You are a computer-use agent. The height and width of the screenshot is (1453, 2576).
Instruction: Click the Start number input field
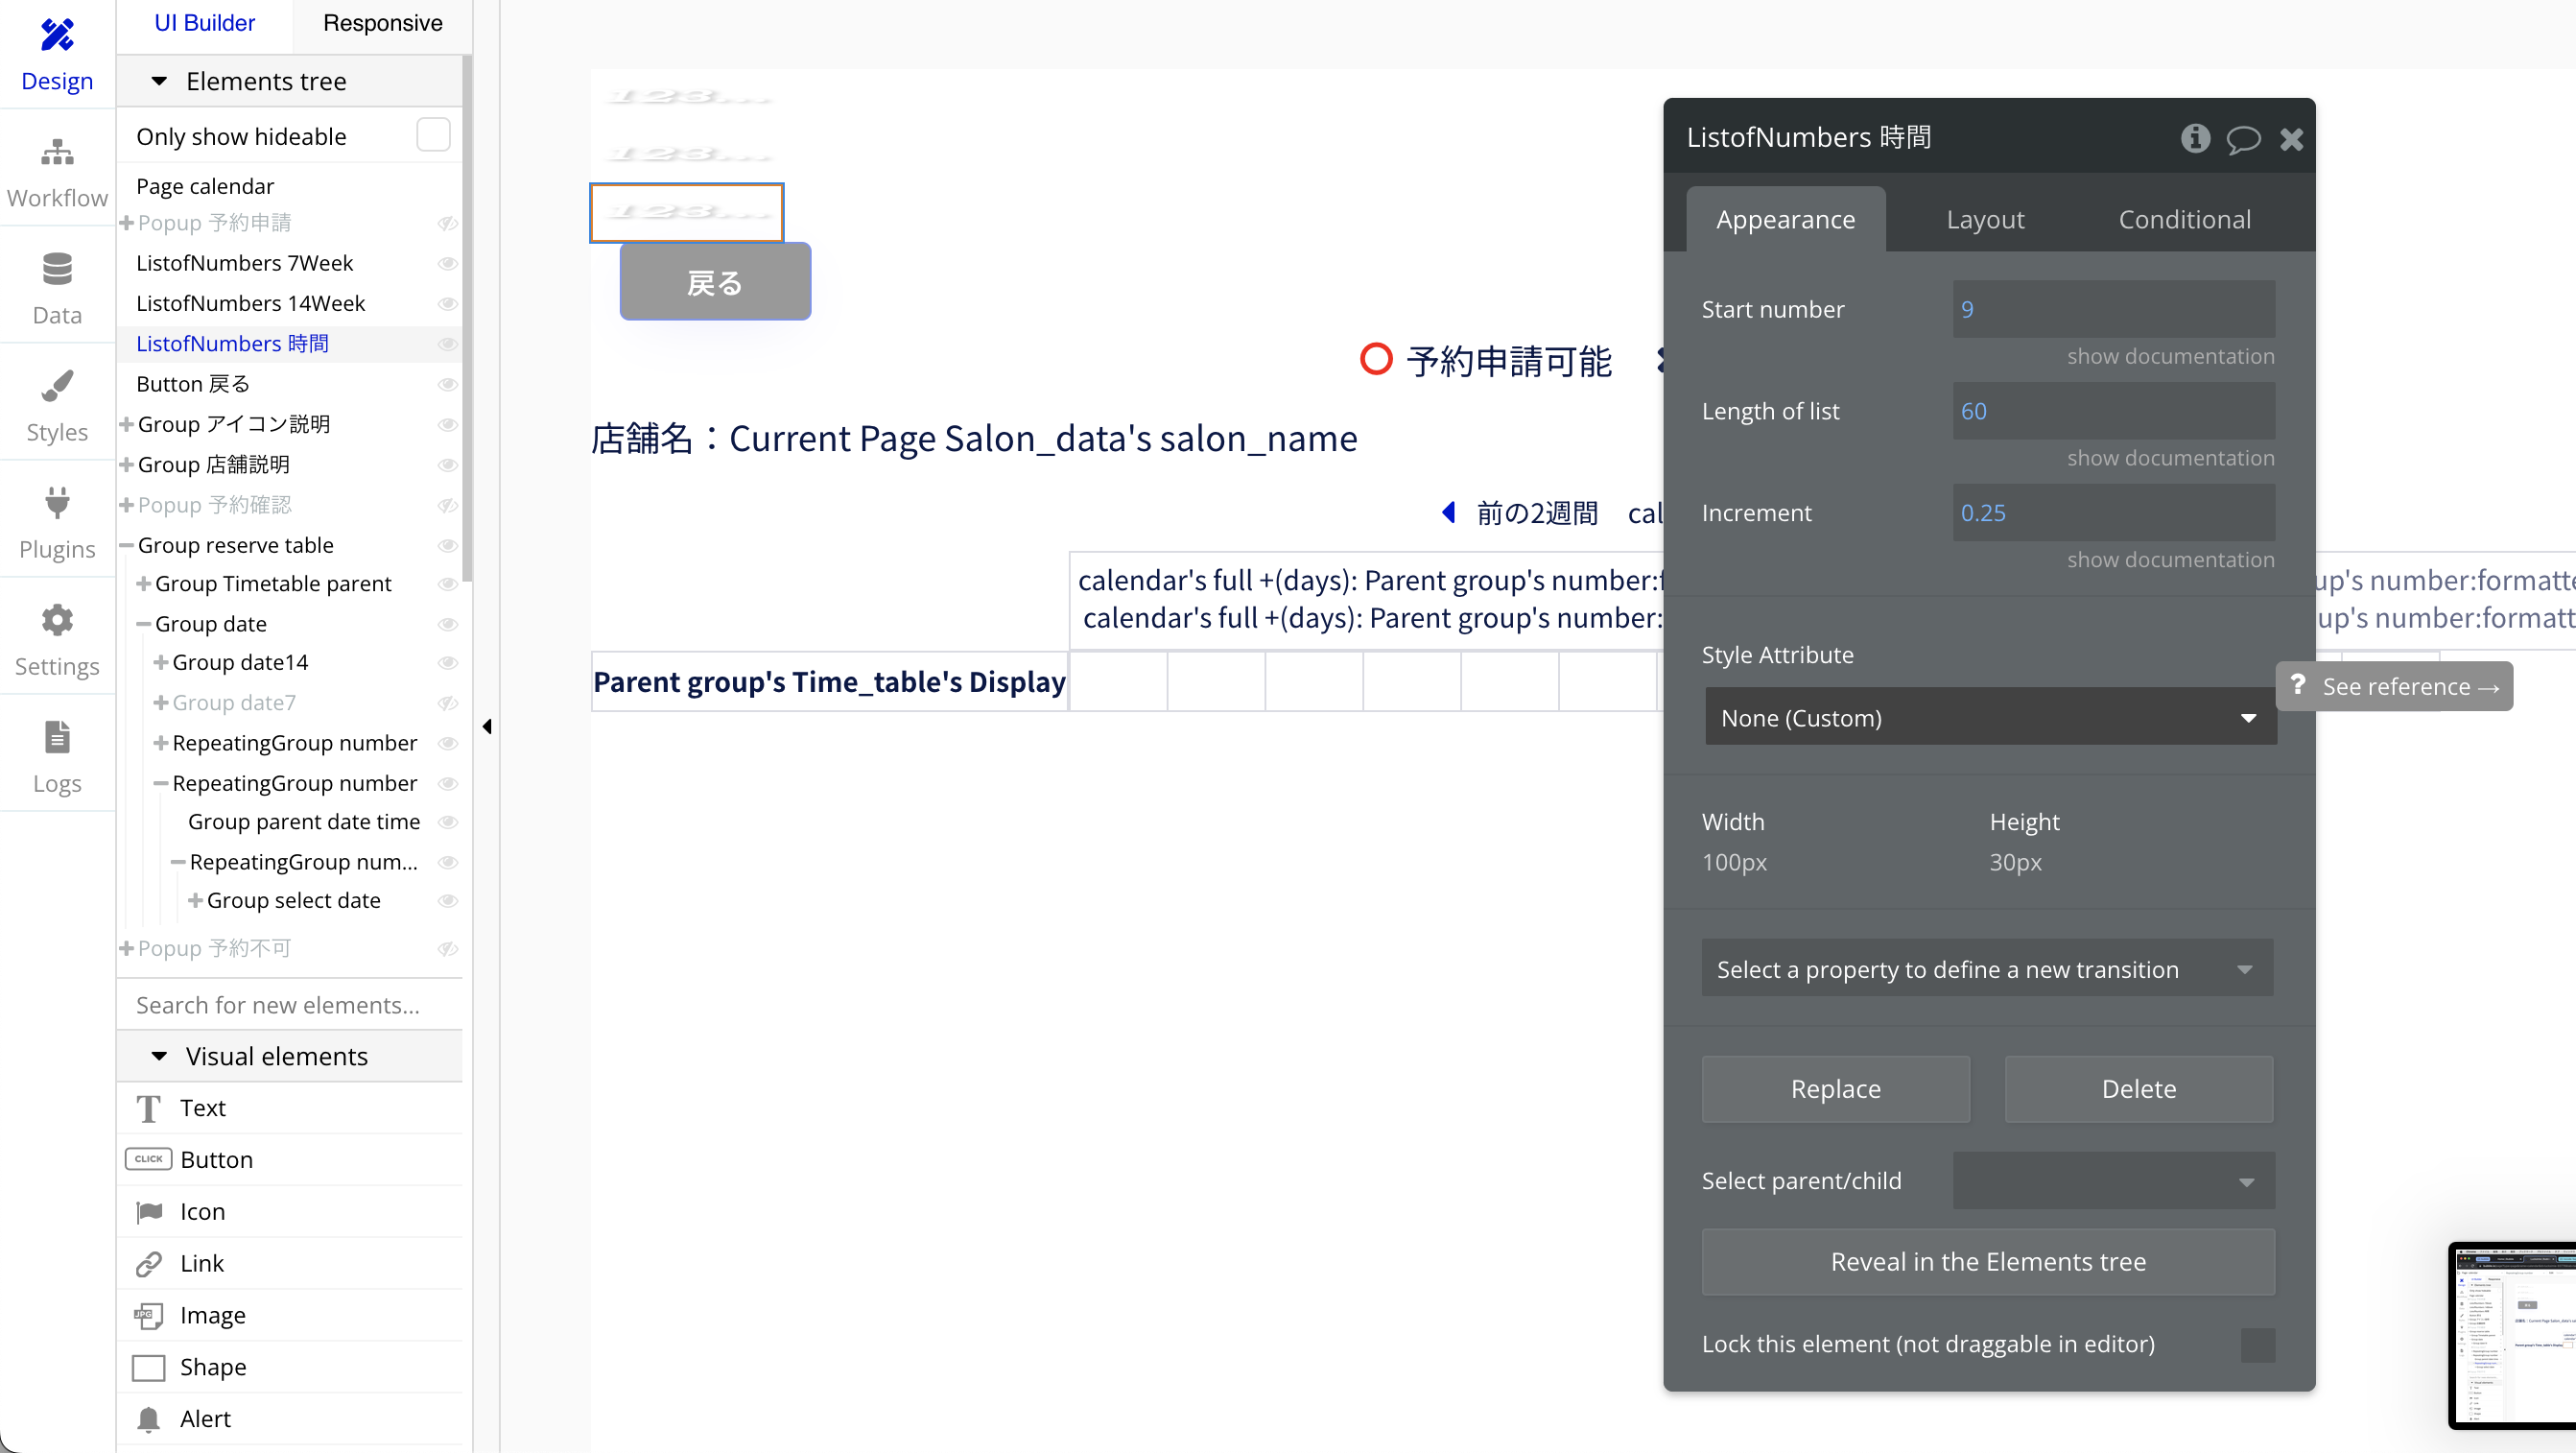pyautogui.click(x=2112, y=309)
